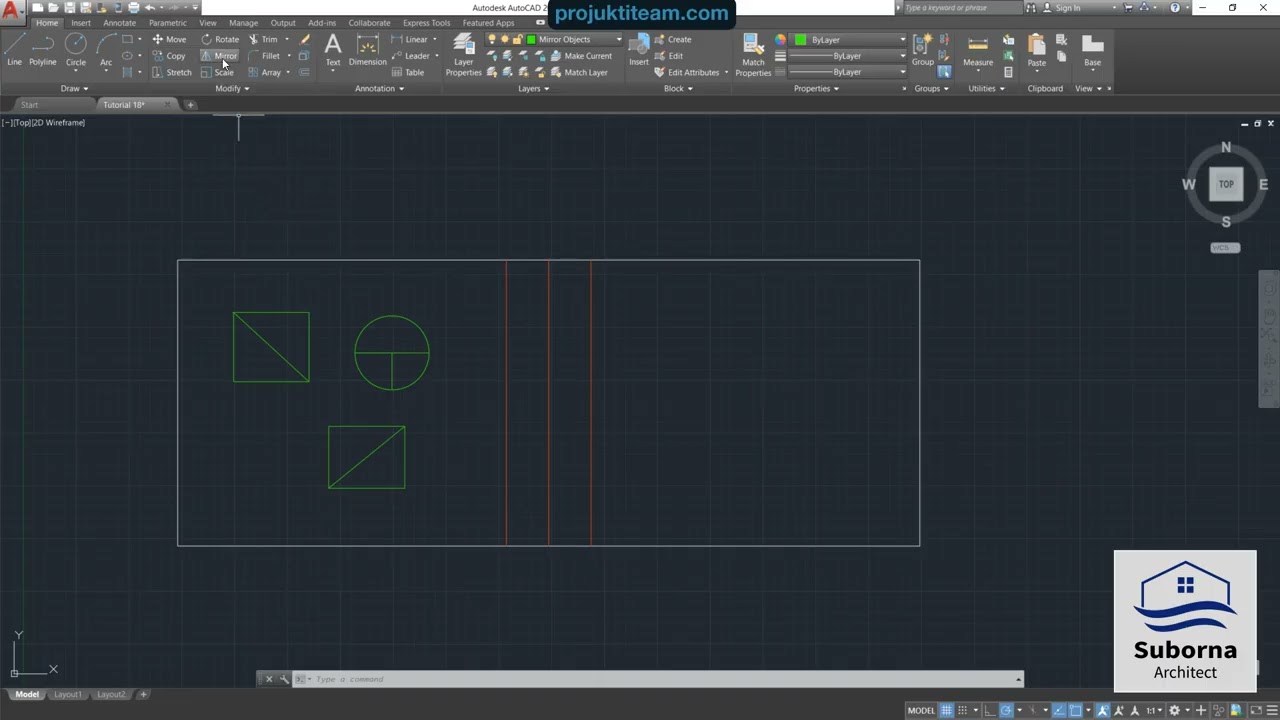Click the TOP face of ViewCube

click(x=1226, y=184)
